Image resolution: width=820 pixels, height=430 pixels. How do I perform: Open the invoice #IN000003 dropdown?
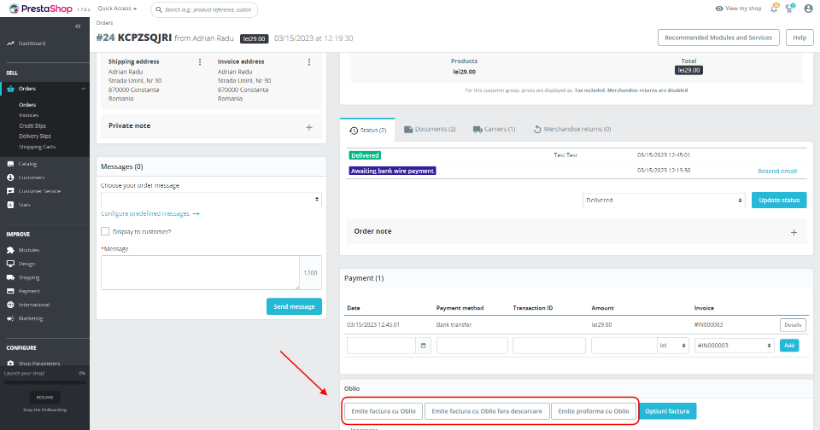(734, 345)
